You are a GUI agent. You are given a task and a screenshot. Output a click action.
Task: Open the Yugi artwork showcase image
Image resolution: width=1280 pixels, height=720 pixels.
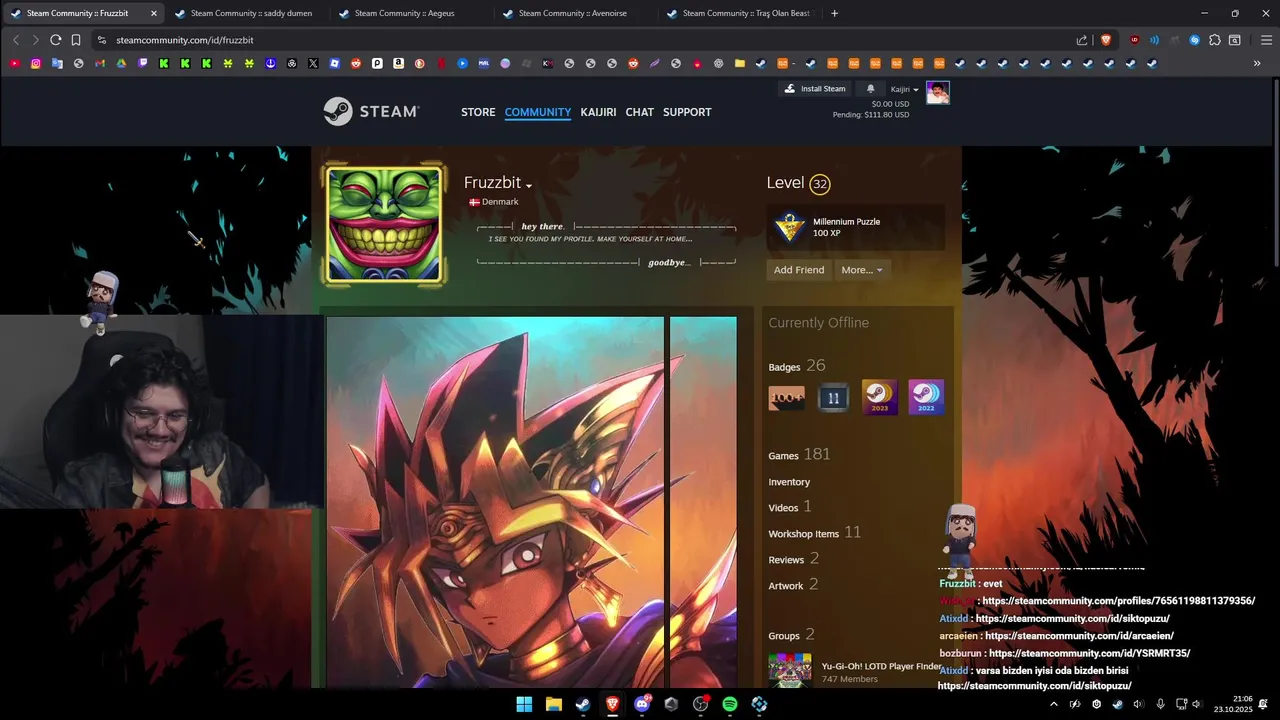495,502
